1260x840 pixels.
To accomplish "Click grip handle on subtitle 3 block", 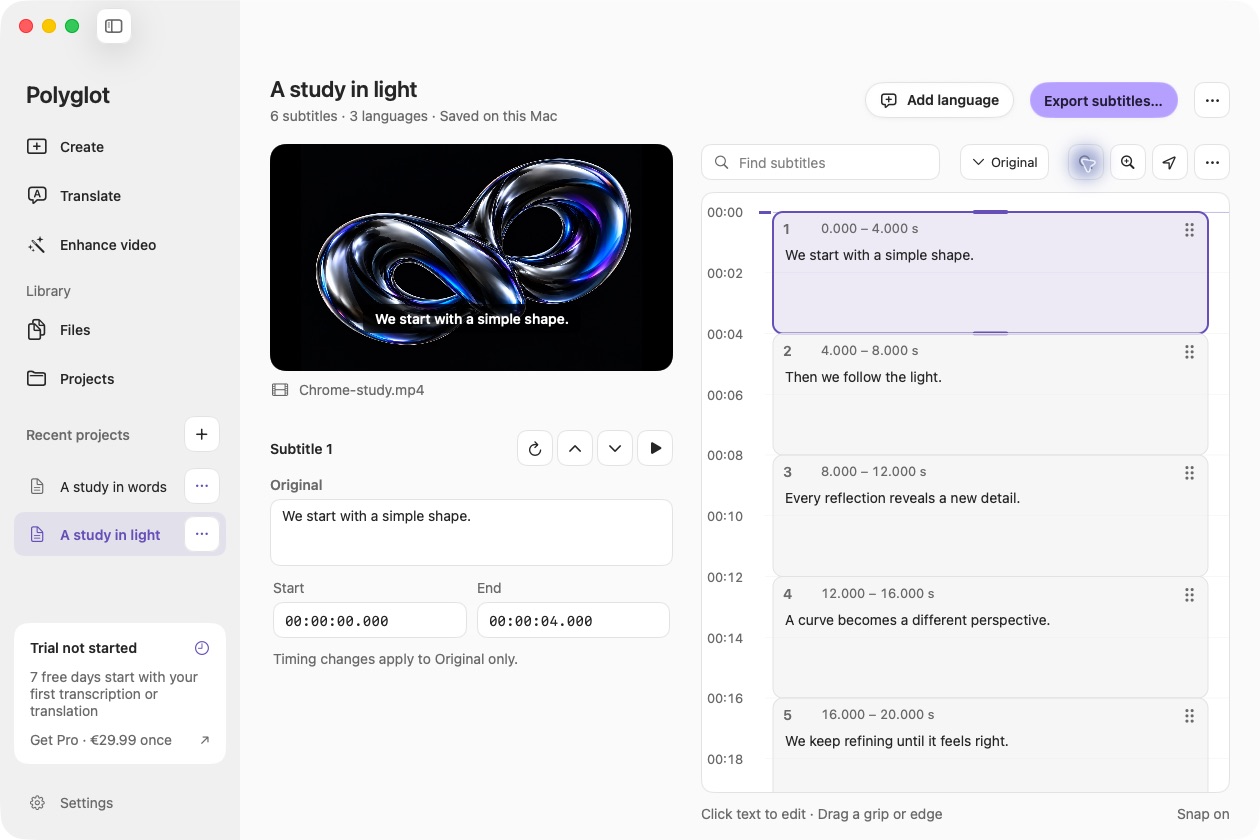I will coord(1189,473).
